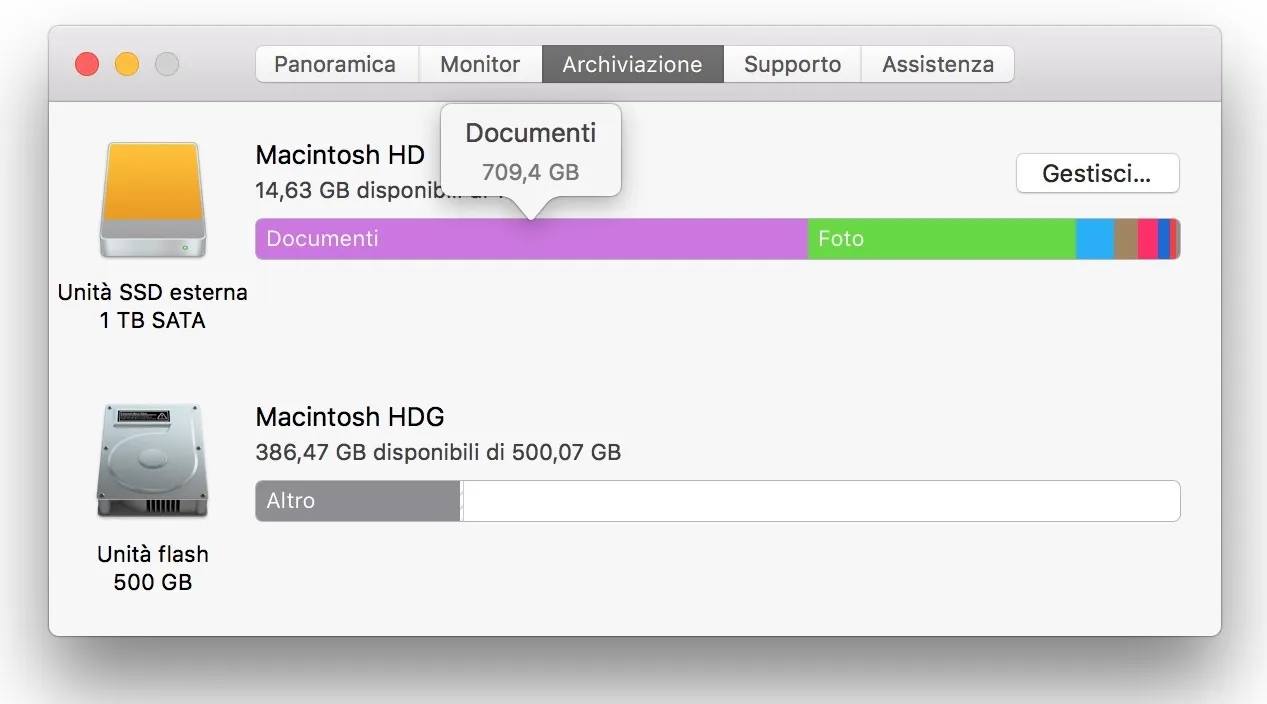The image size is (1267, 704).
Task: Click the red segment in Macintosh HD's bar
Action: pyautogui.click(x=1173, y=239)
